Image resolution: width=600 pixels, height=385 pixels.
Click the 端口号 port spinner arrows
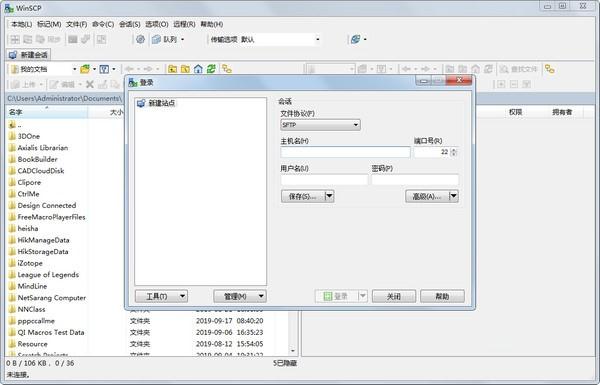[x=454, y=152]
